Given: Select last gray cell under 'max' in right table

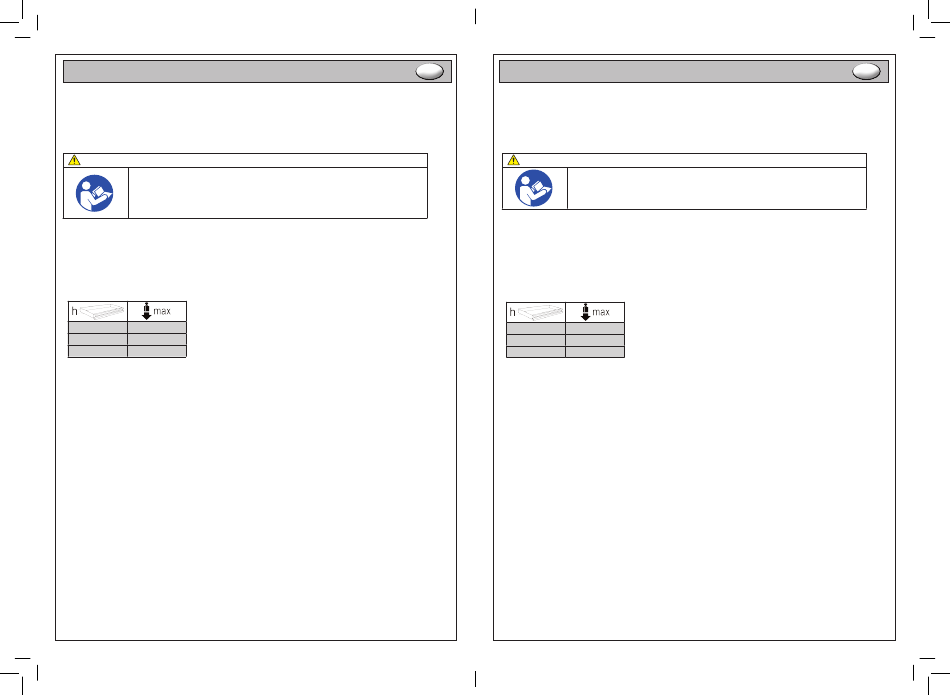Looking at the screenshot, I should click(x=595, y=352).
